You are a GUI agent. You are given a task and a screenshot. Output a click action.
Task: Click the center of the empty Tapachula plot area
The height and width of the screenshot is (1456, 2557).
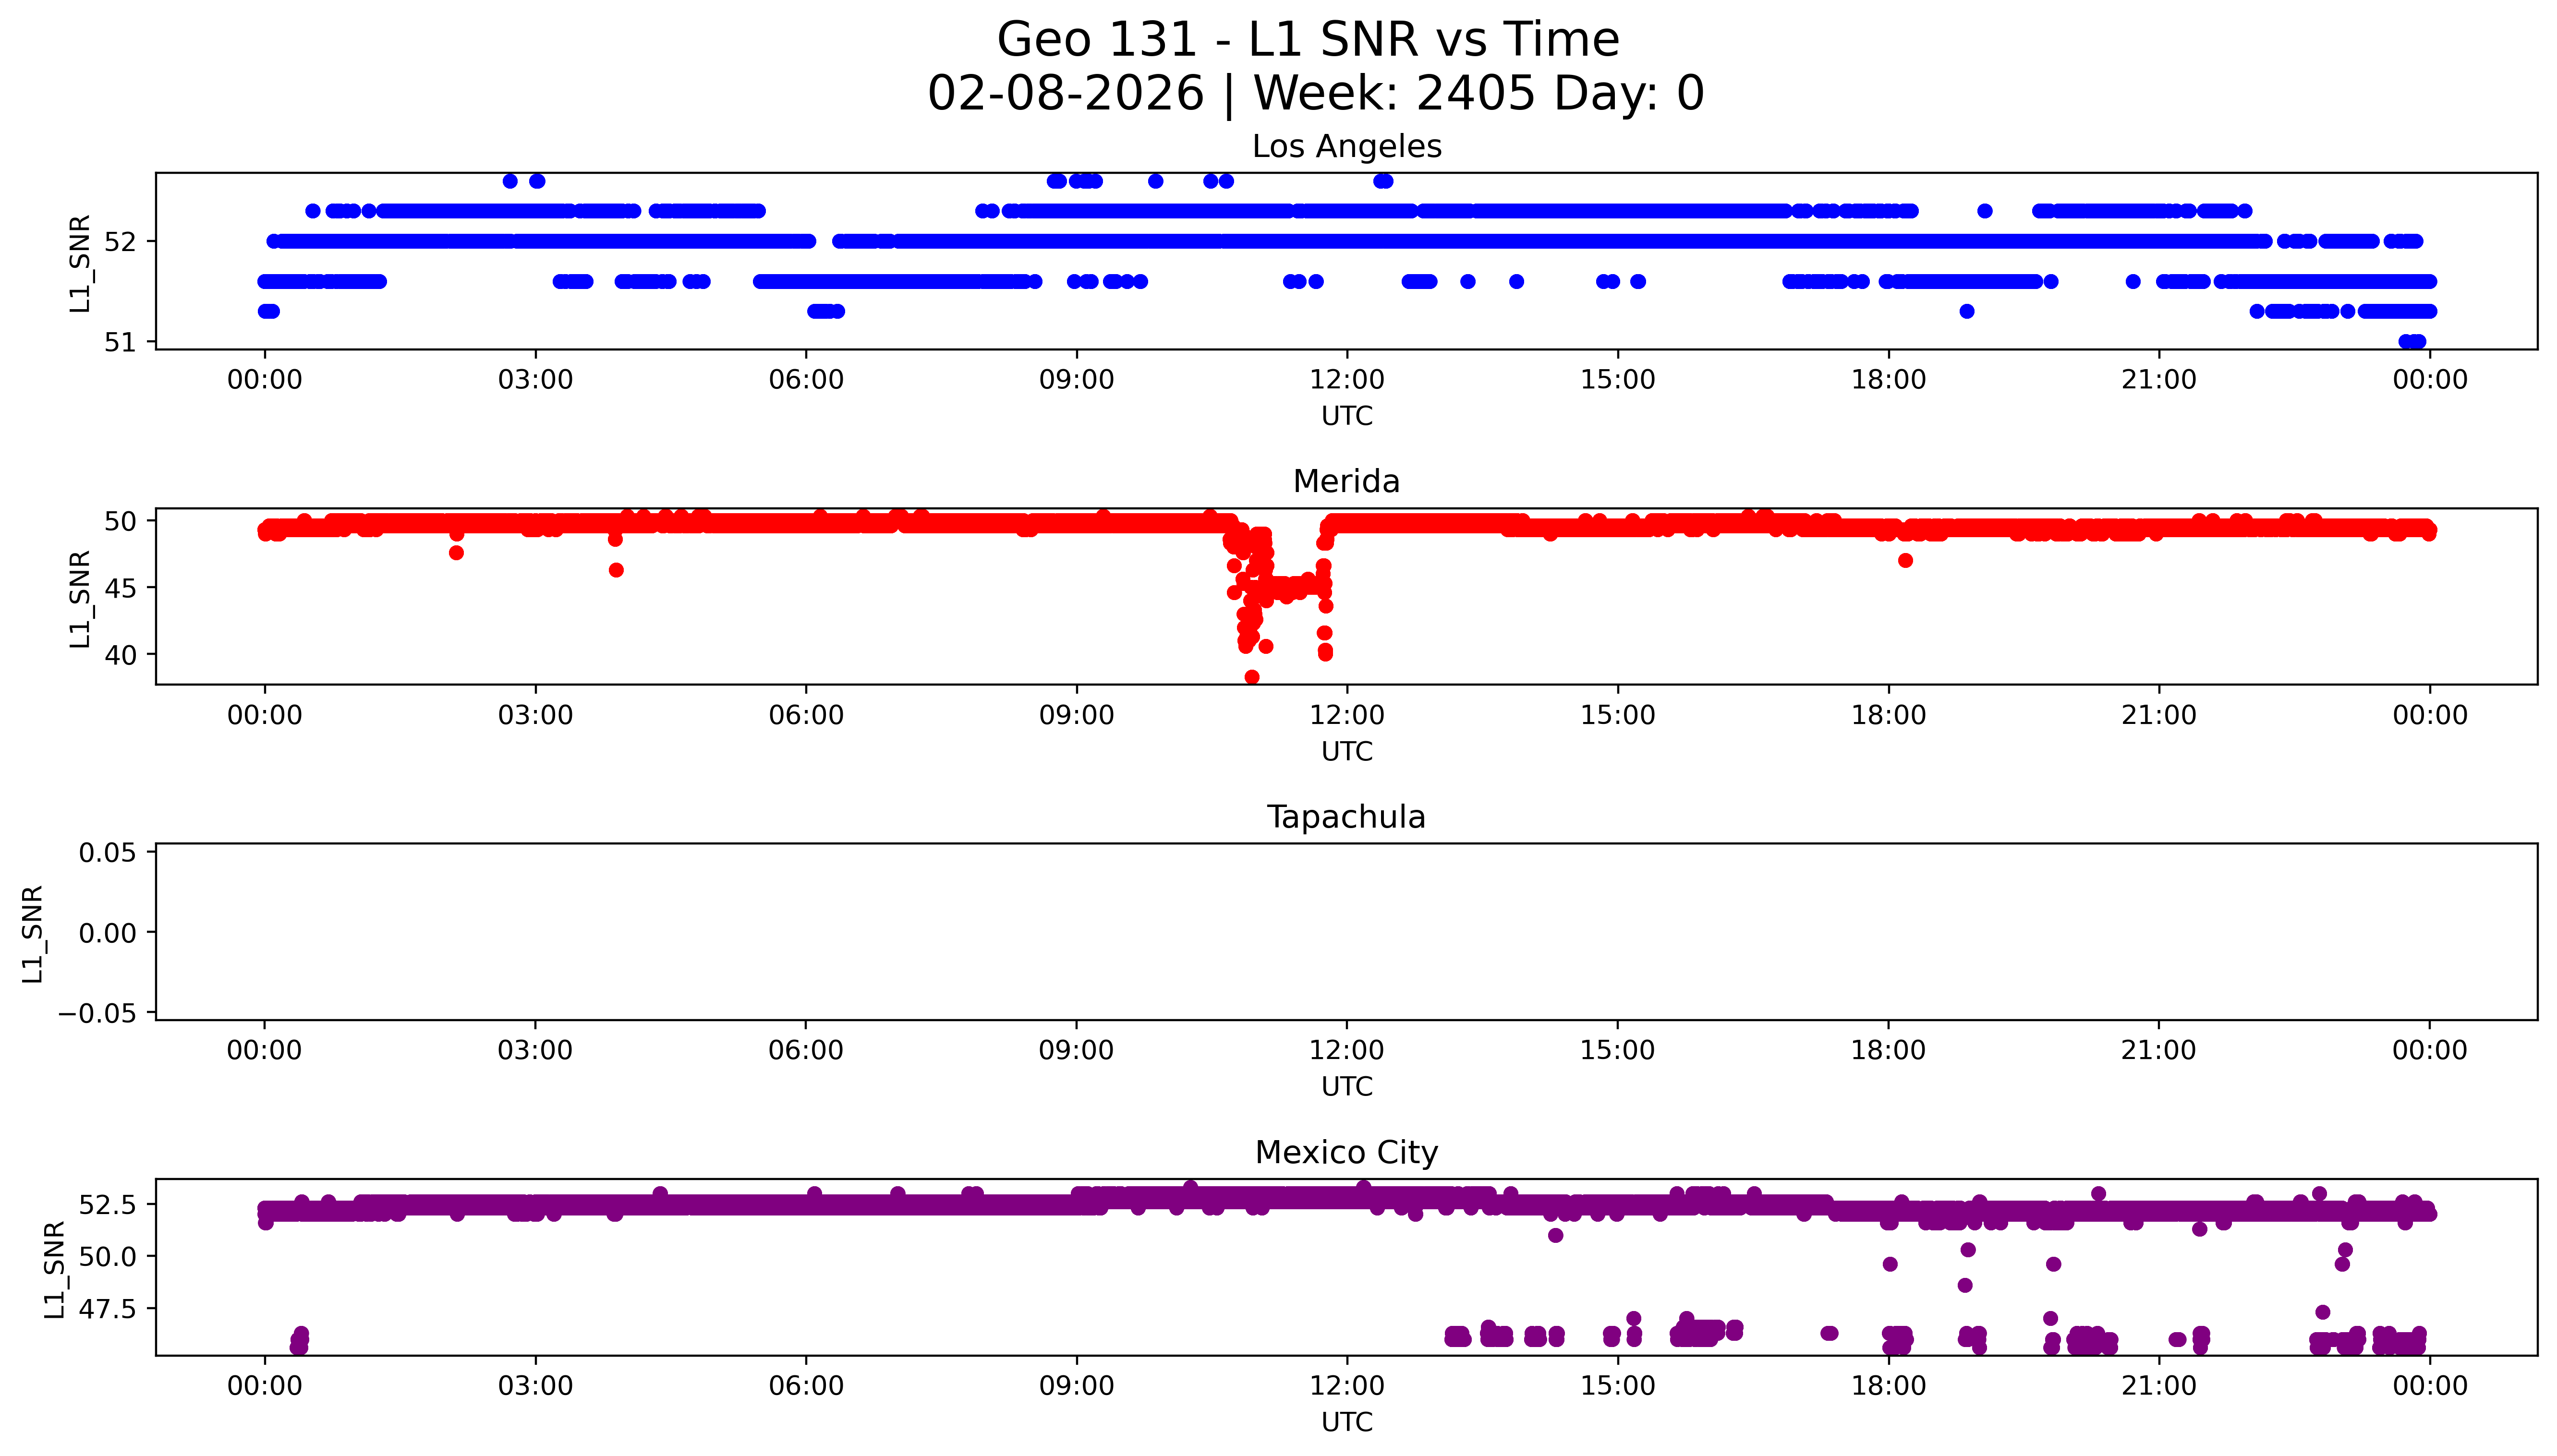click(1346, 931)
